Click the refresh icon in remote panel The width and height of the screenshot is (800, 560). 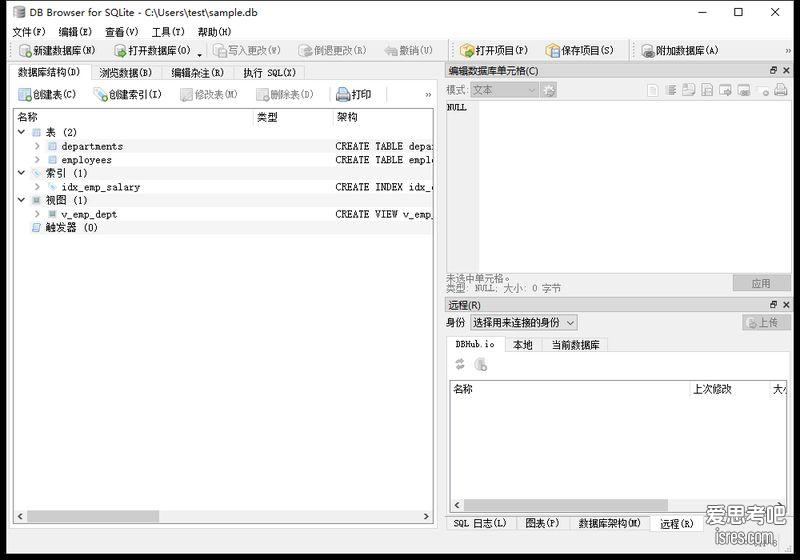[460, 364]
